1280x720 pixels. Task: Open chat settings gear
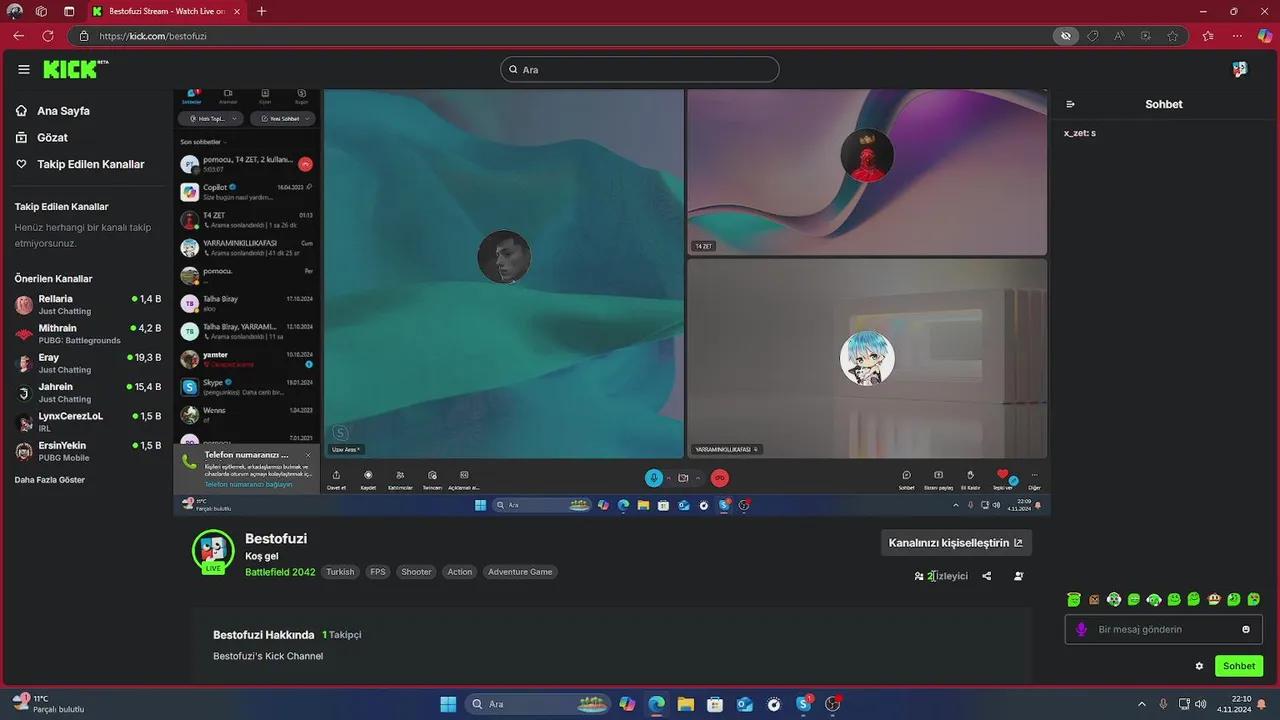[1199, 666]
